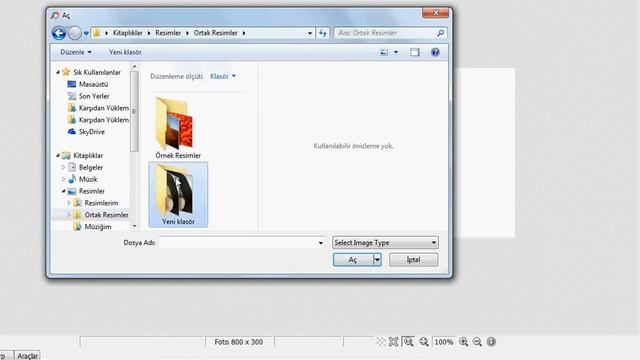Screen dimensions: 640x360
Task: Click the İptal cancel button
Action: pyautogui.click(x=413, y=260)
